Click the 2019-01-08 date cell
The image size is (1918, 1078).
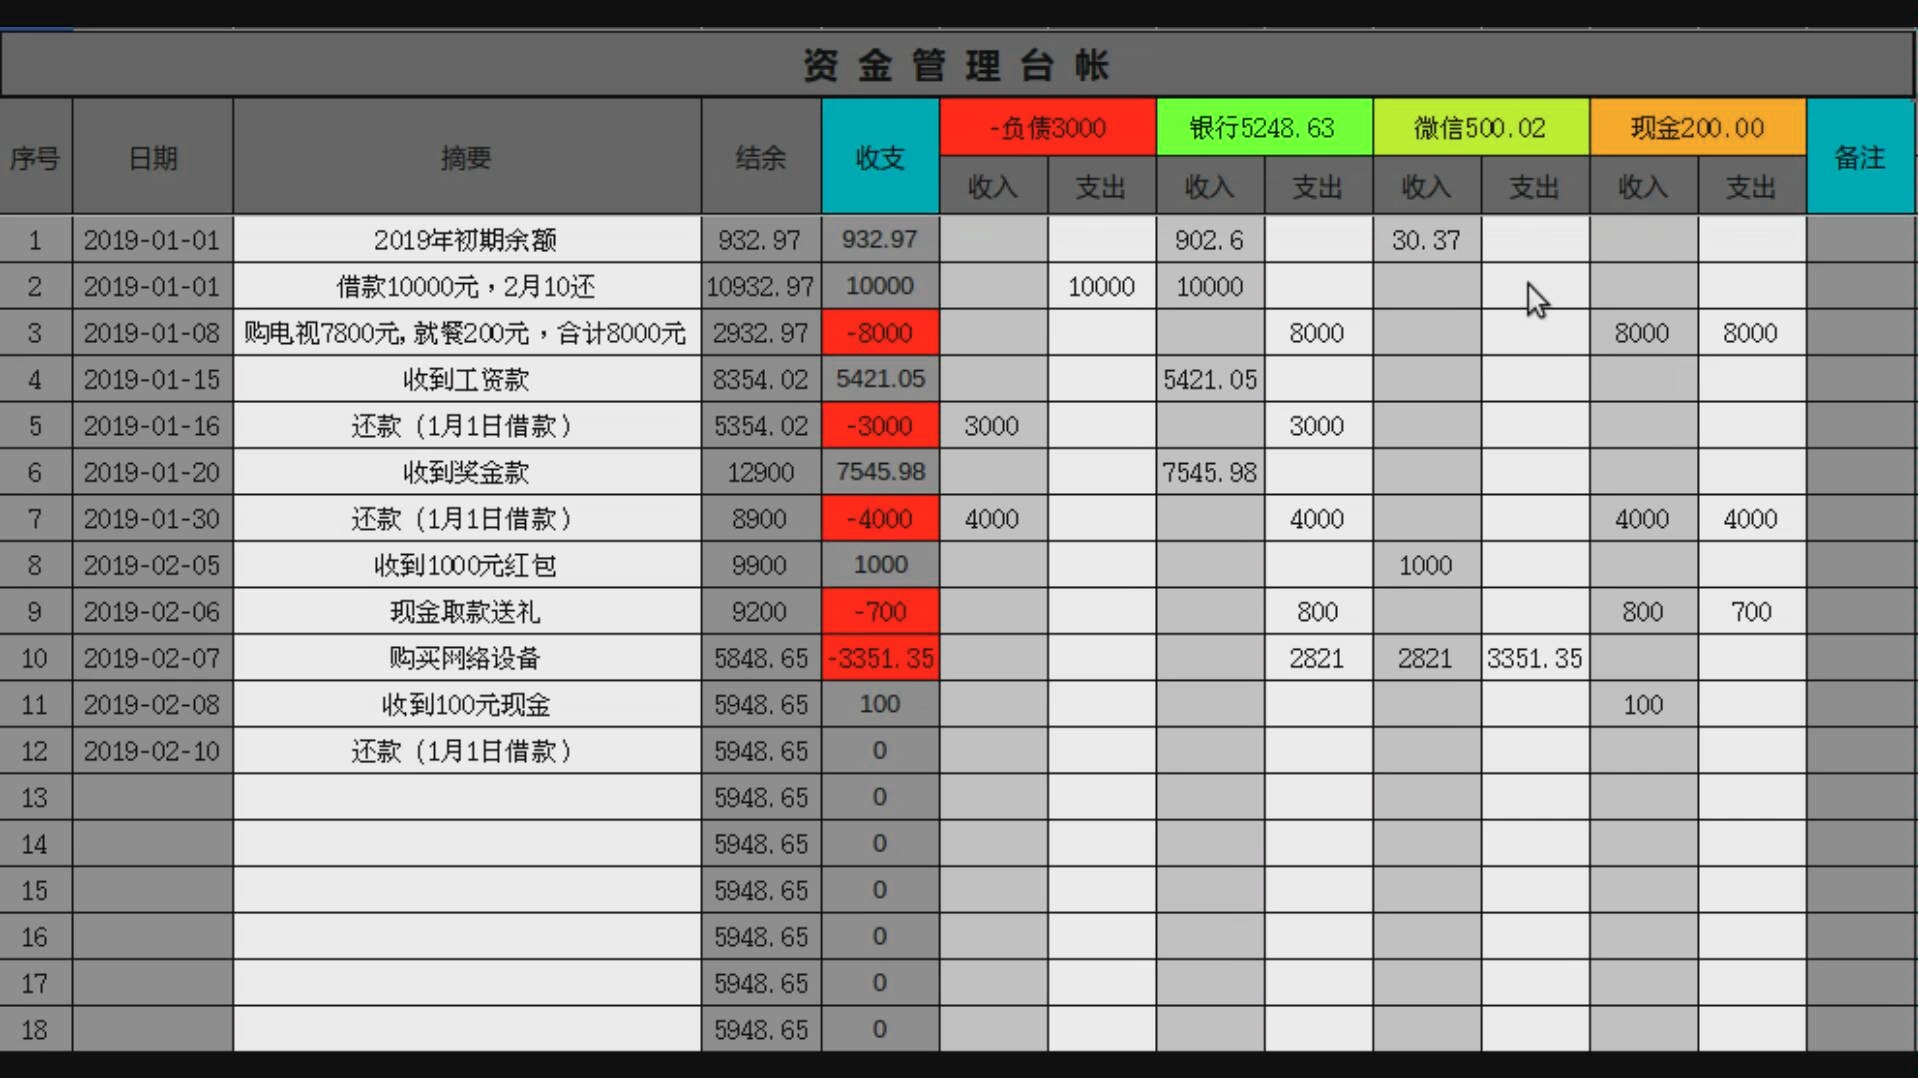[x=153, y=333]
